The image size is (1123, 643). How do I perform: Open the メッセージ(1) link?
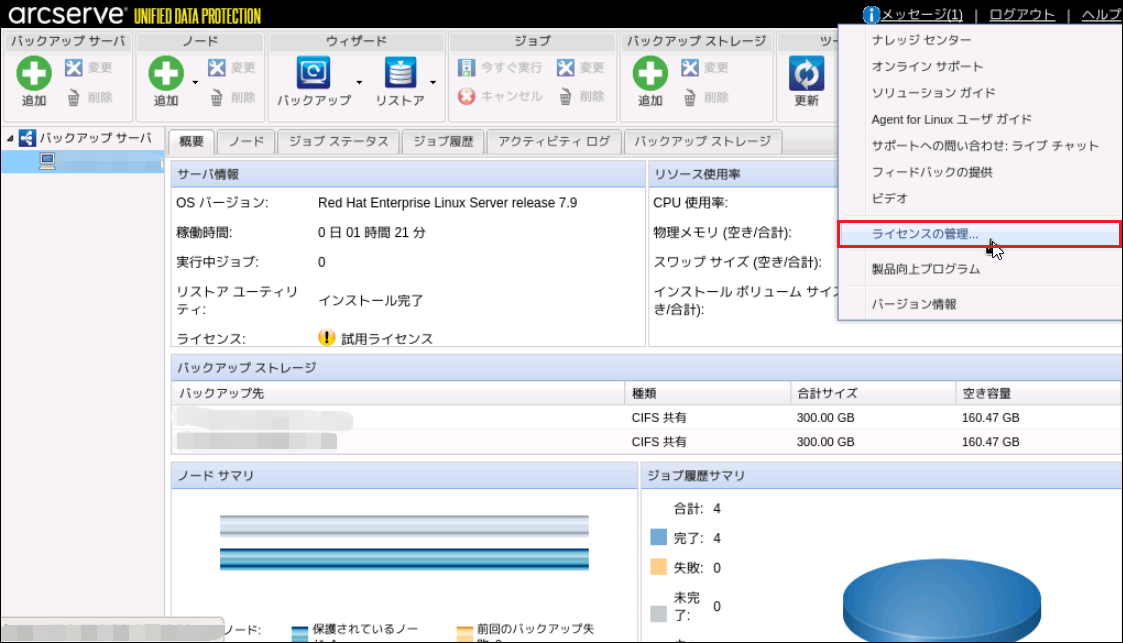[x=922, y=14]
